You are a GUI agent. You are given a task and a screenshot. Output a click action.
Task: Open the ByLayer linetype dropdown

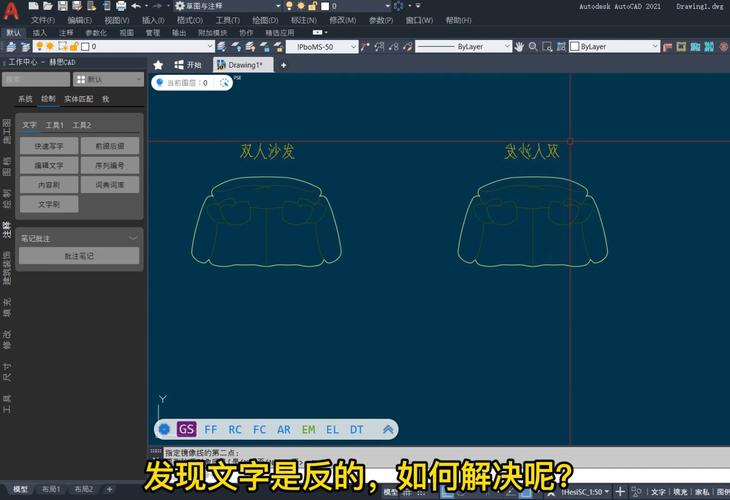(464, 47)
